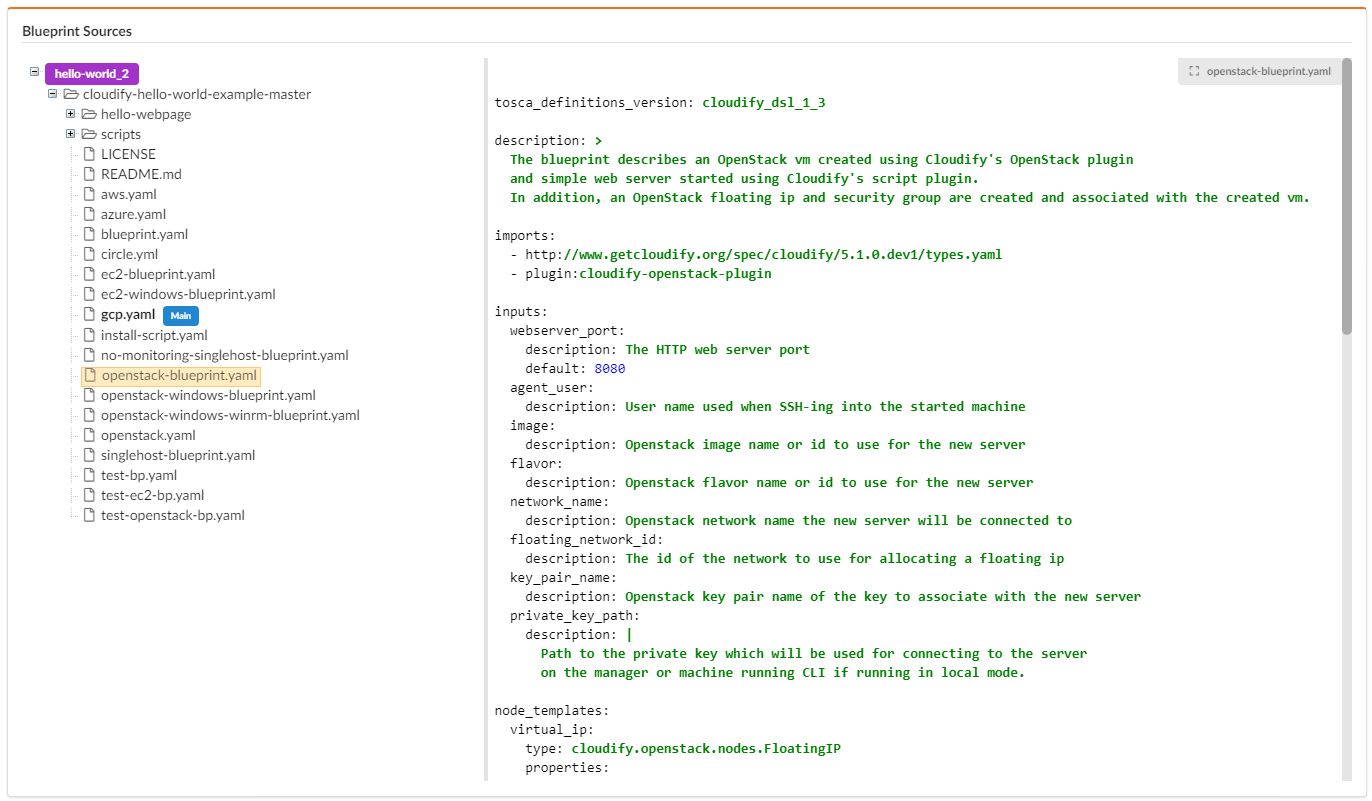Image resolution: width=1372 pixels, height=801 pixels.
Task: Expand the scripts folder
Action: pos(71,133)
